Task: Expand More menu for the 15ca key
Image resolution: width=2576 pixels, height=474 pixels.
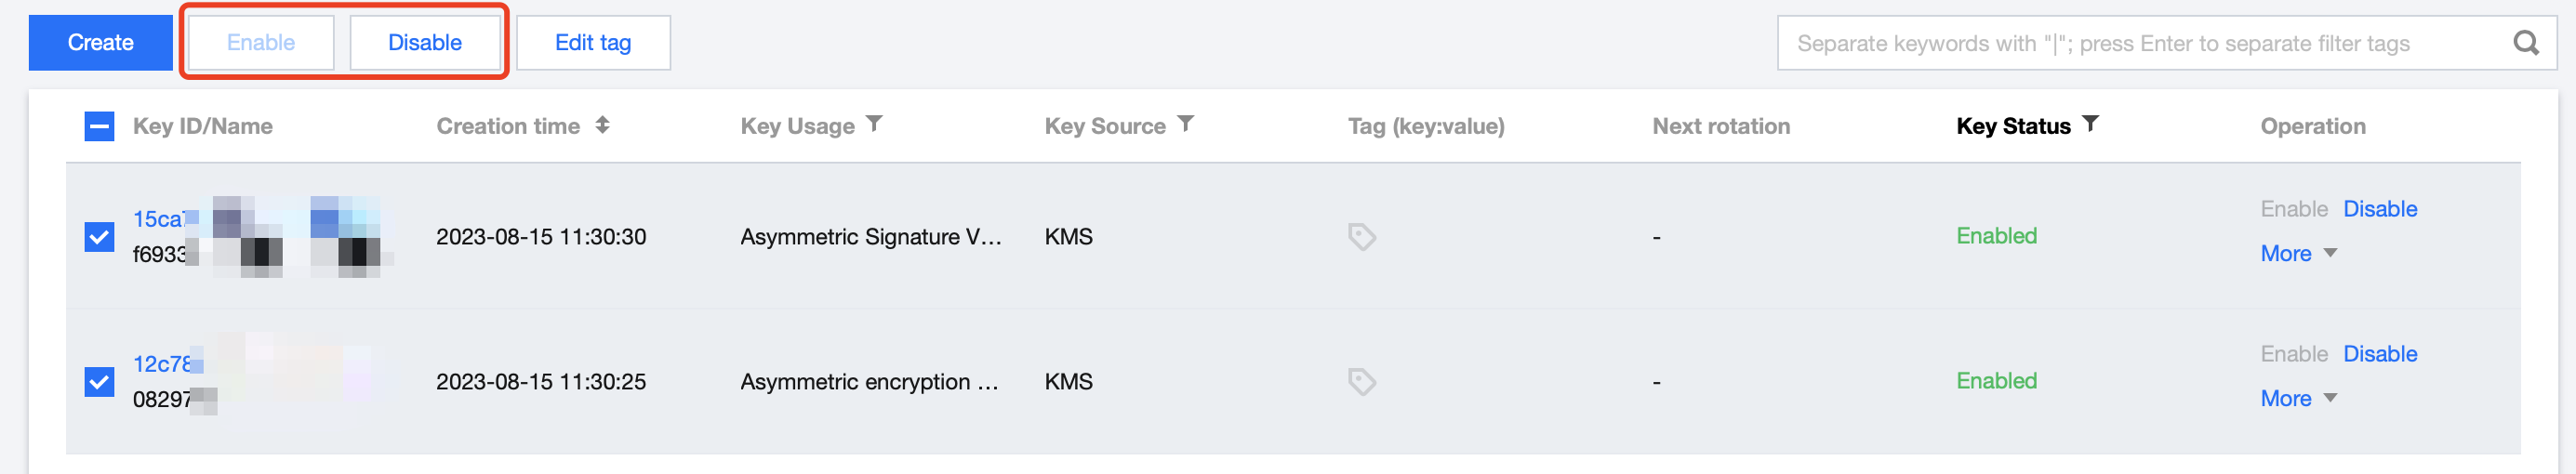Action: 2297,254
